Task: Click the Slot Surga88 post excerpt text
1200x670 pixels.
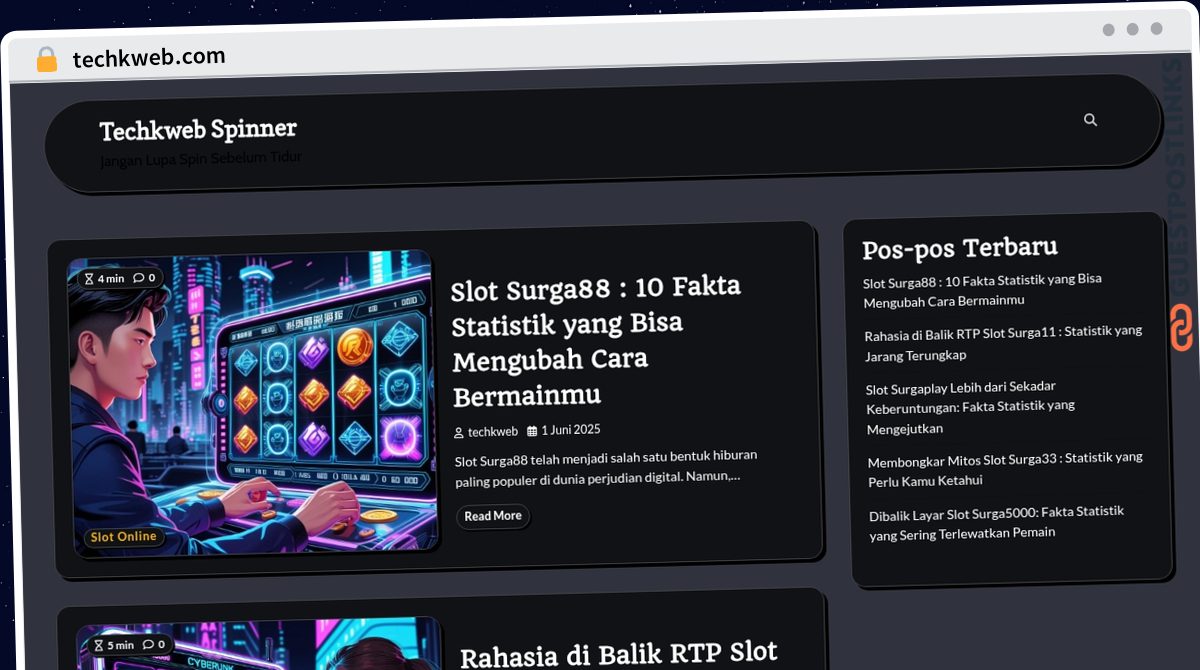Action: tap(606, 466)
